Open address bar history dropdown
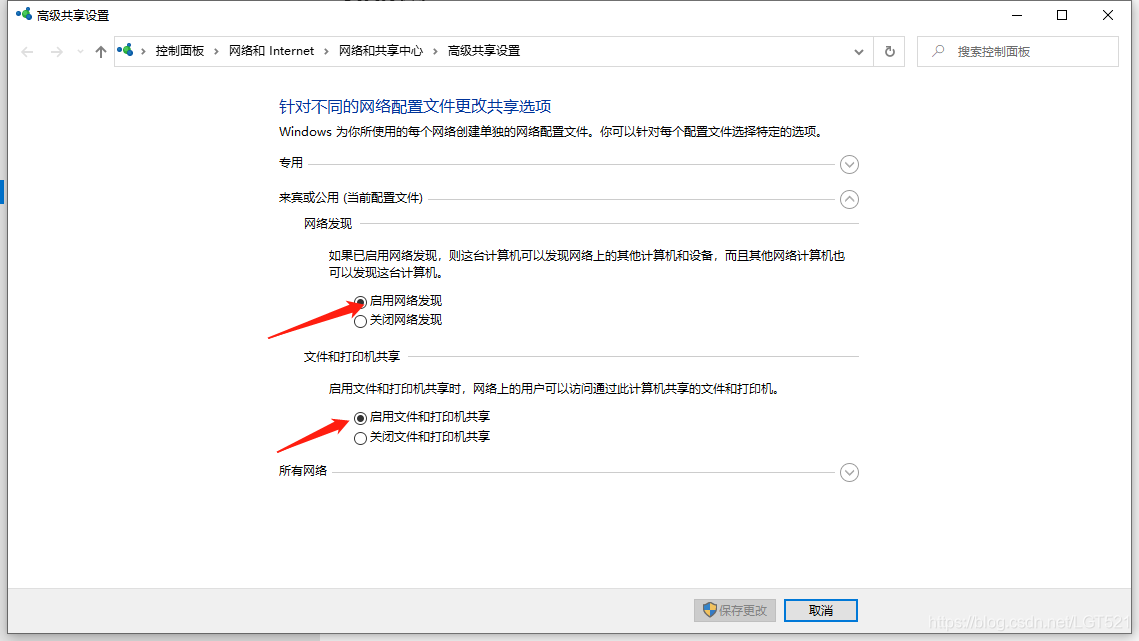Image resolution: width=1139 pixels, height=641 pixels. point(859,52)
